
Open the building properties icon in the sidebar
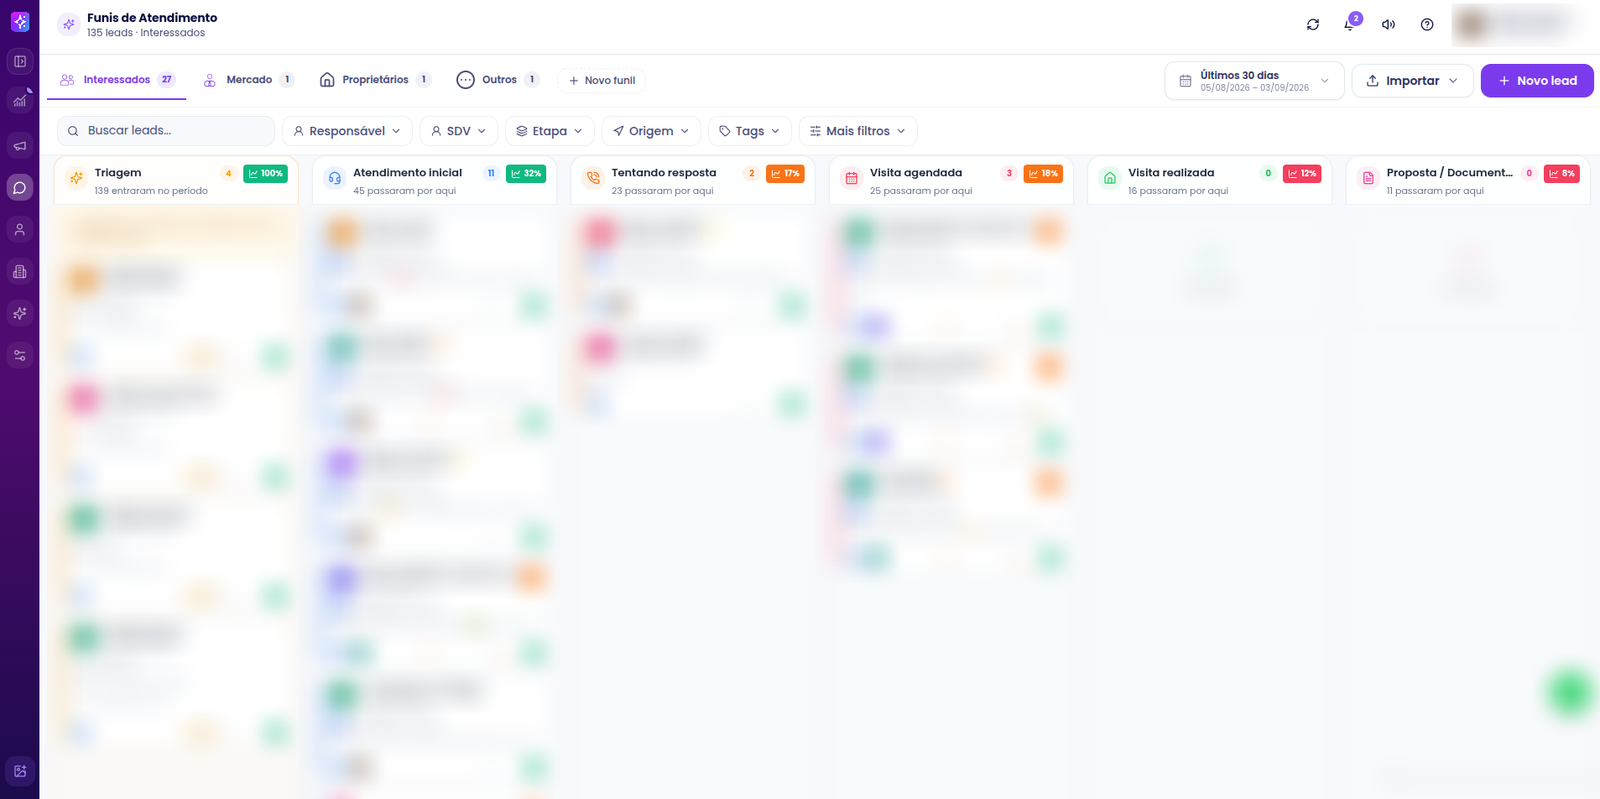(x=20, y=272)
